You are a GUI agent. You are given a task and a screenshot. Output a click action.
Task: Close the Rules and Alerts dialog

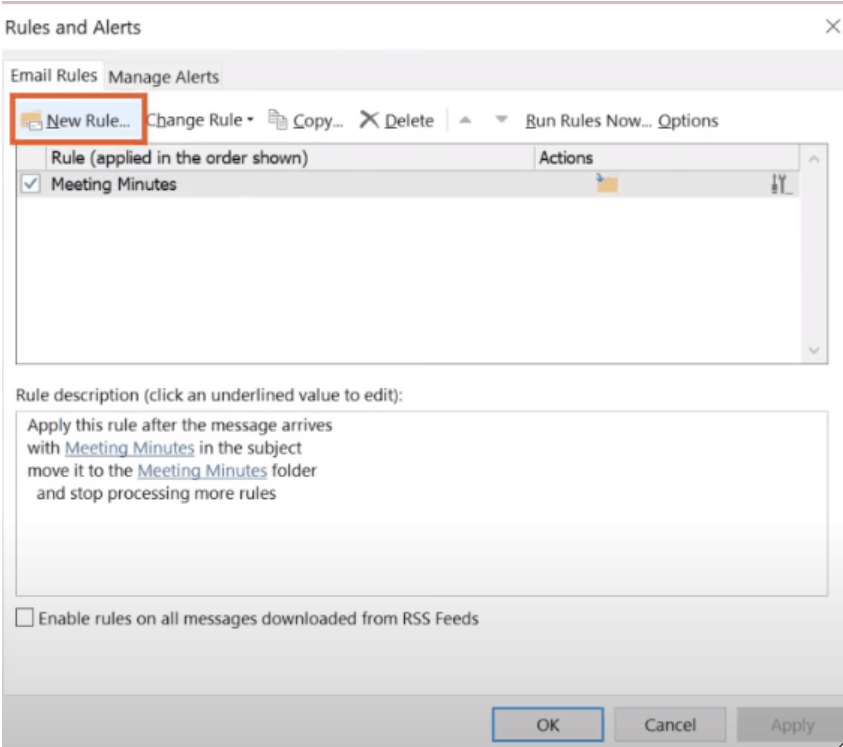click(833, 26)
